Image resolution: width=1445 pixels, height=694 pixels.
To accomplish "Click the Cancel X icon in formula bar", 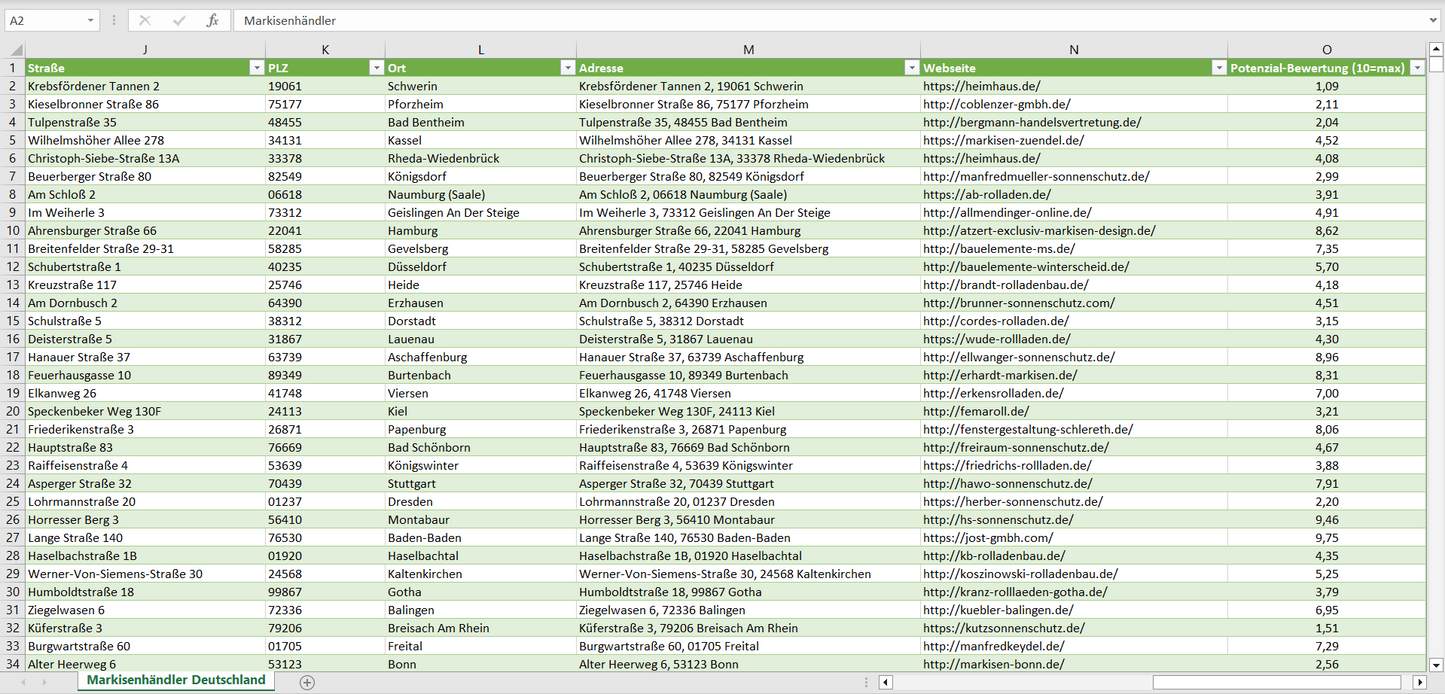I will [x=145, y=20].
